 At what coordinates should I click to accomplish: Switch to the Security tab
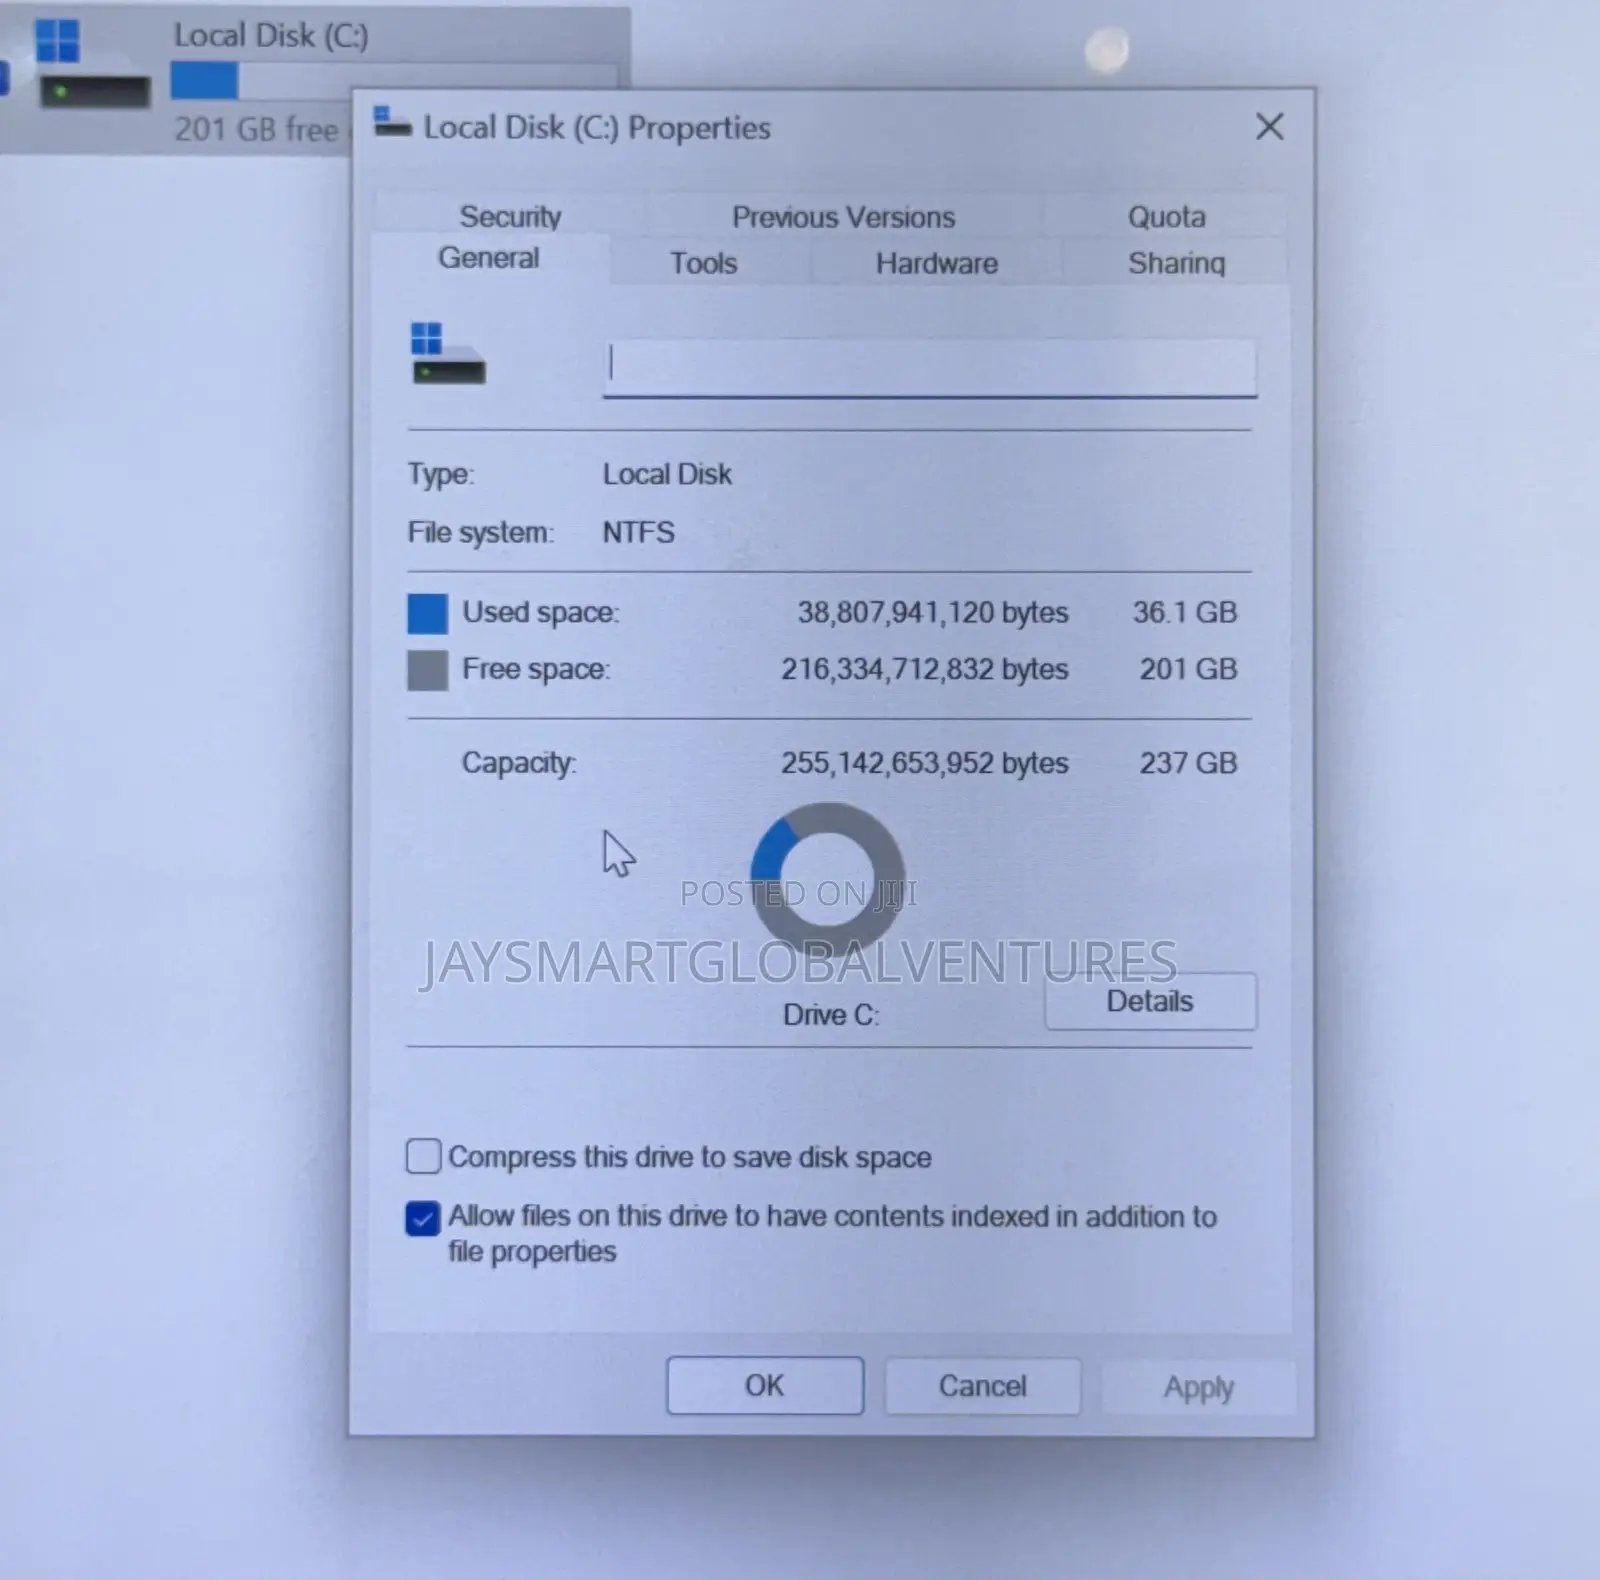pos(510,216)
